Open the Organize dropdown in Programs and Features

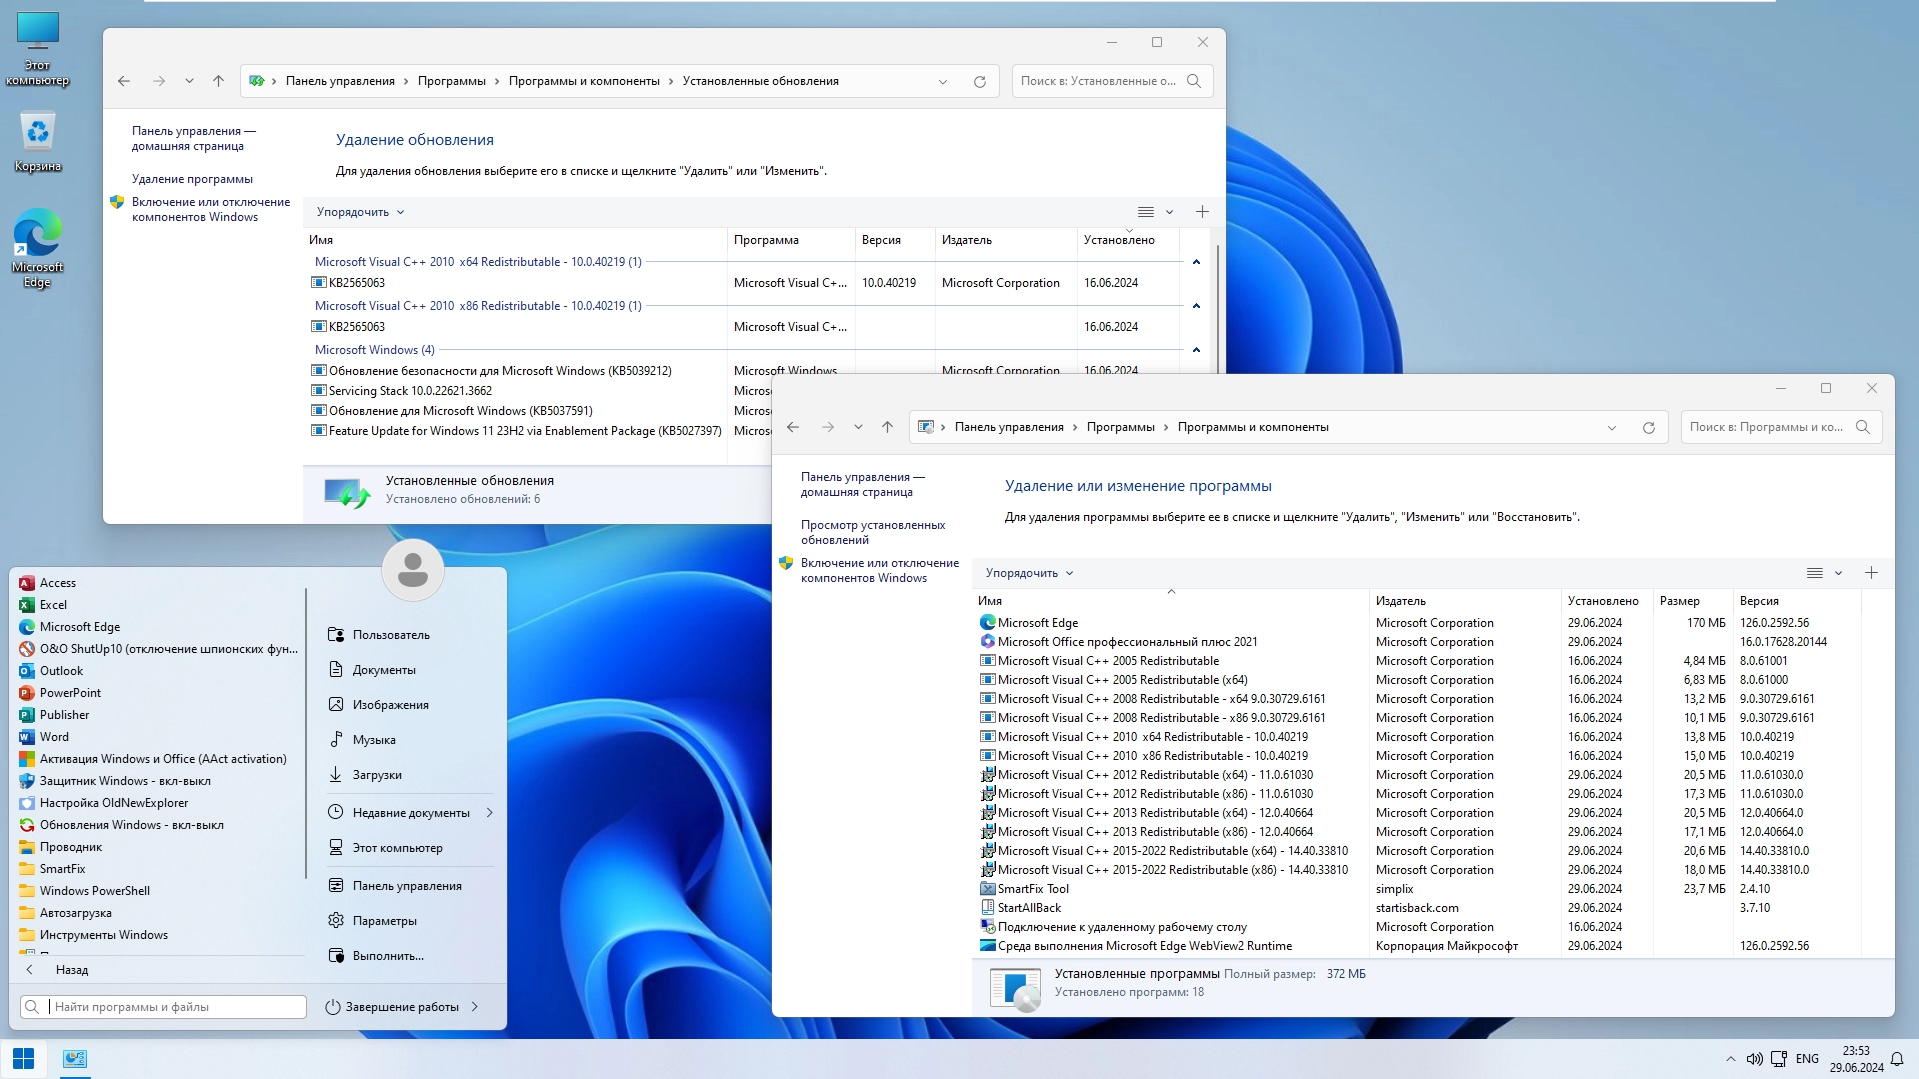[1028, 573]
